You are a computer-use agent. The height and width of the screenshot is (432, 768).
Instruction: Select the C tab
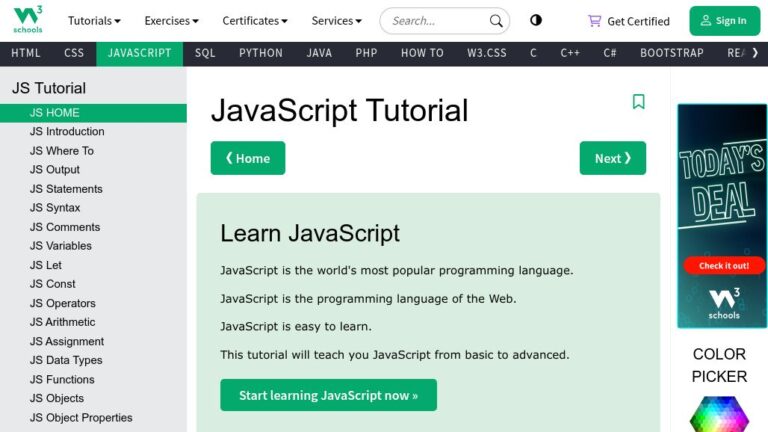click(x=533, y=53)
